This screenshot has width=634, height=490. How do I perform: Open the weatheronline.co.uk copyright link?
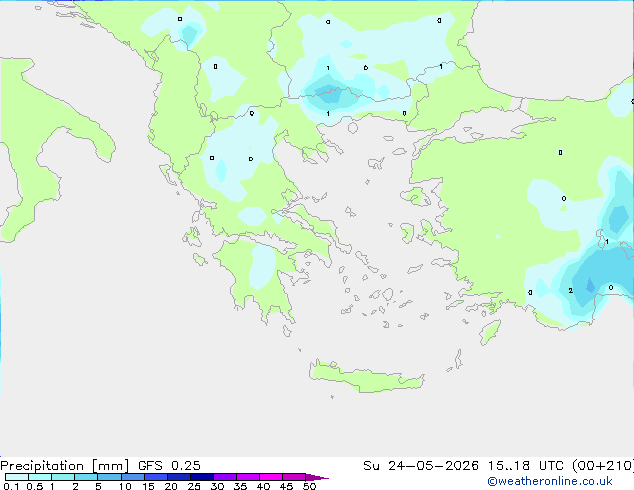coord(550,481)
